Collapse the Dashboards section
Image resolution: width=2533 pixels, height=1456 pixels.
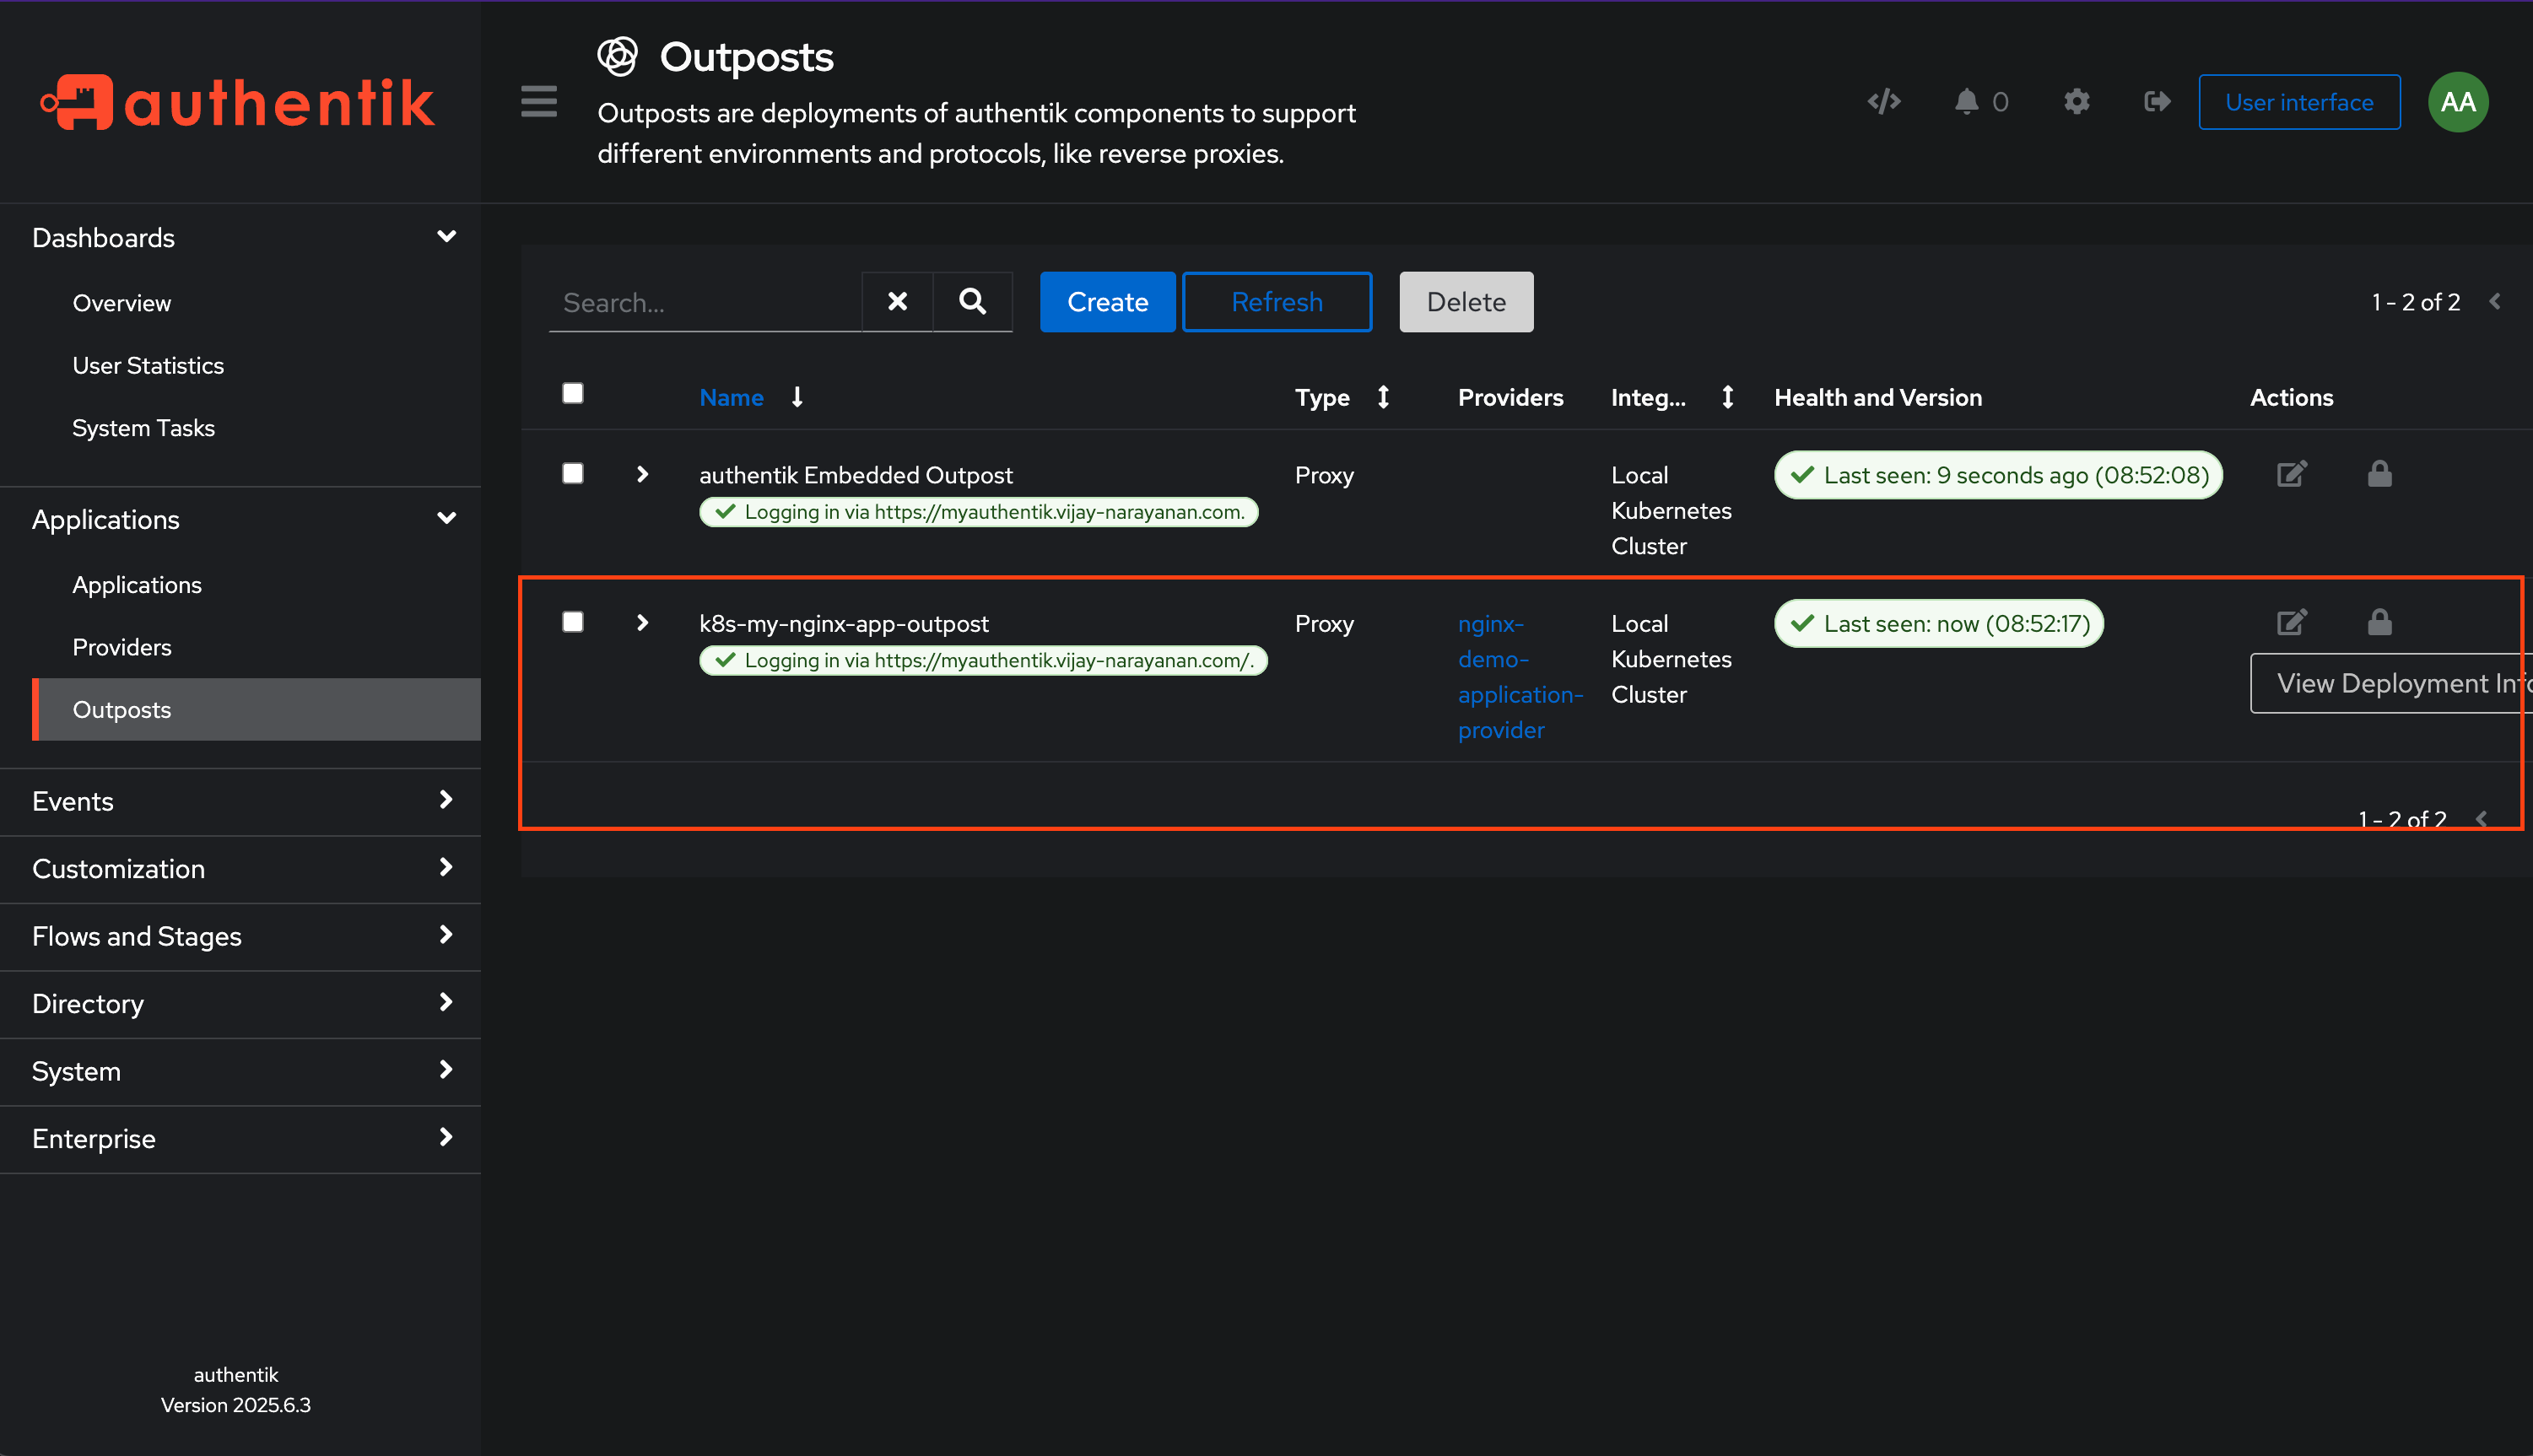point(240,238)
